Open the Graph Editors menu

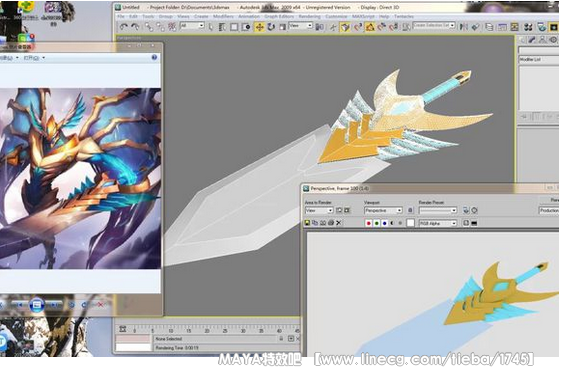[x=279, y=17]
